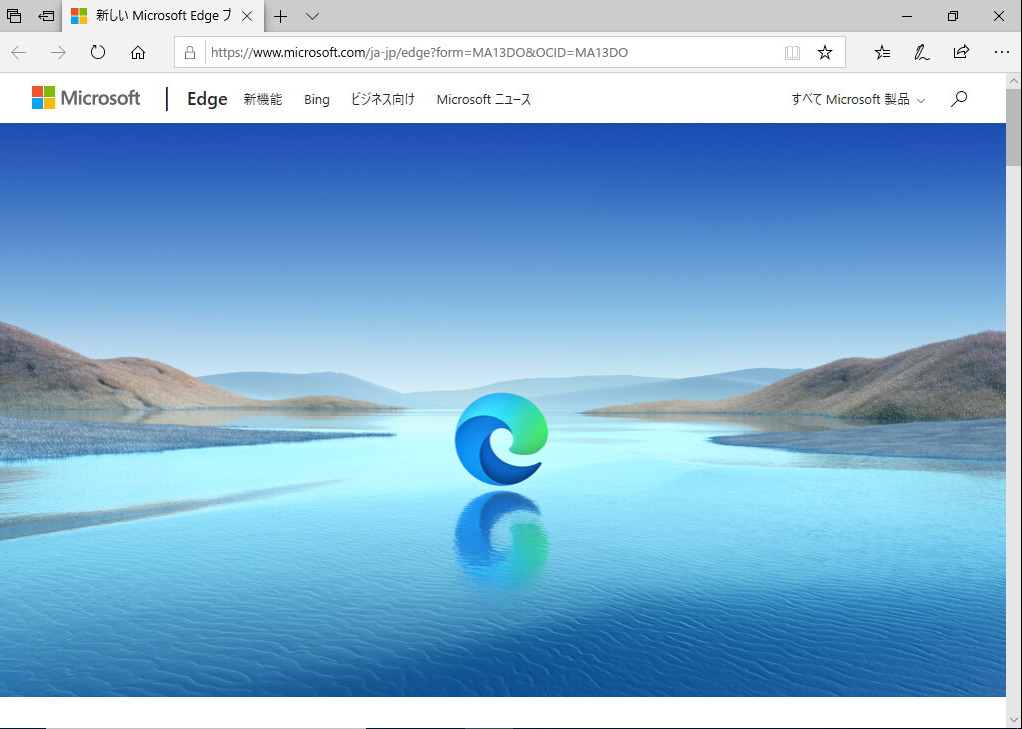The width and height of the screenshot is (1022, 729).
Task: Click the website search magnifier icon
Action: coord(959,99)
